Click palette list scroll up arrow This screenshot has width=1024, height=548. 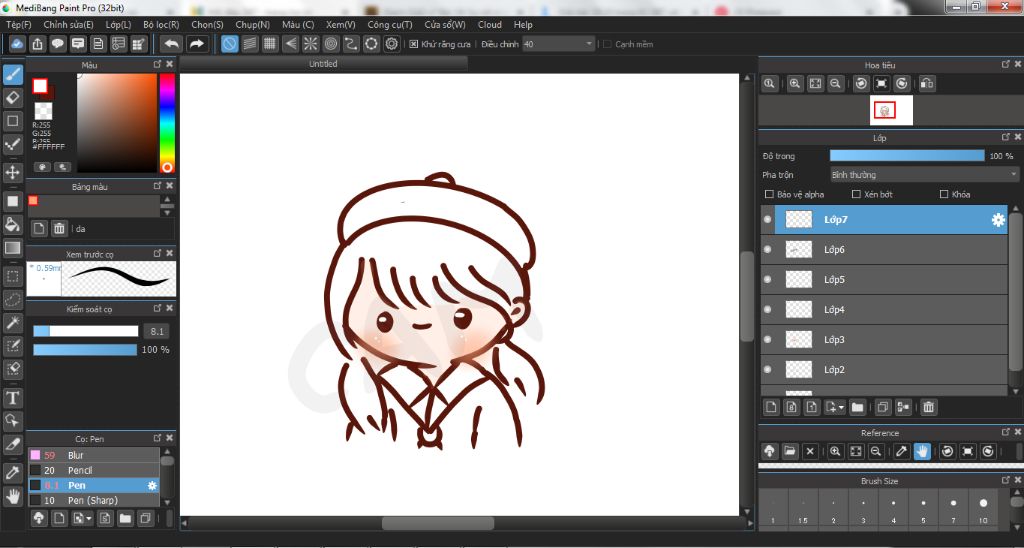[168, 199]
